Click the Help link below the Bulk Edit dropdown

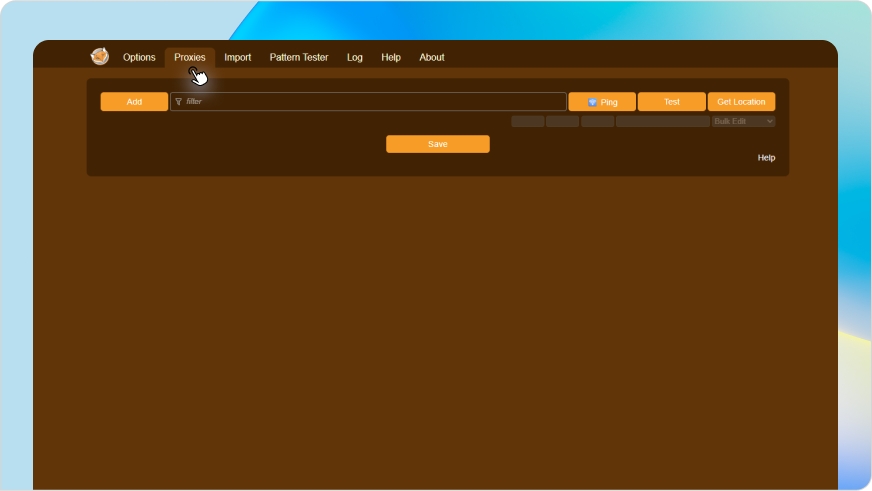766,158
